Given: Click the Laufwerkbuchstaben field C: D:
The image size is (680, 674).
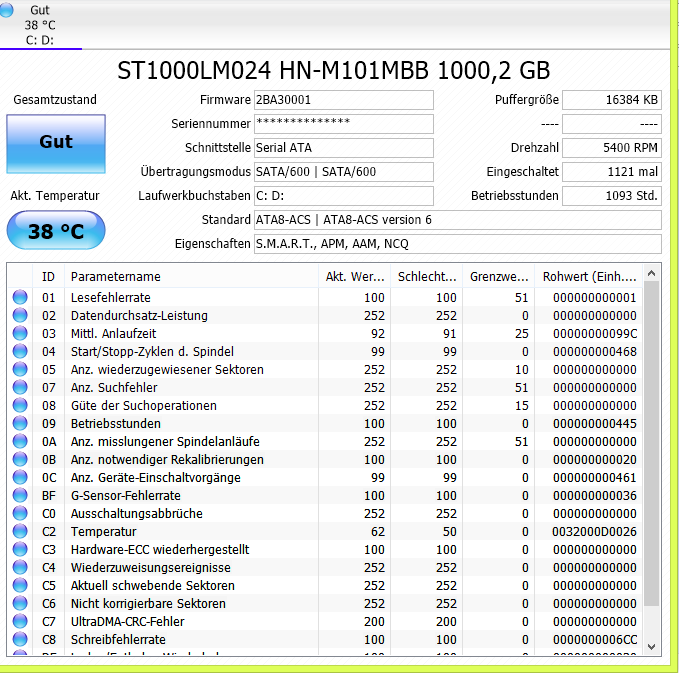Looking at the screenshot, I should 343,196.
